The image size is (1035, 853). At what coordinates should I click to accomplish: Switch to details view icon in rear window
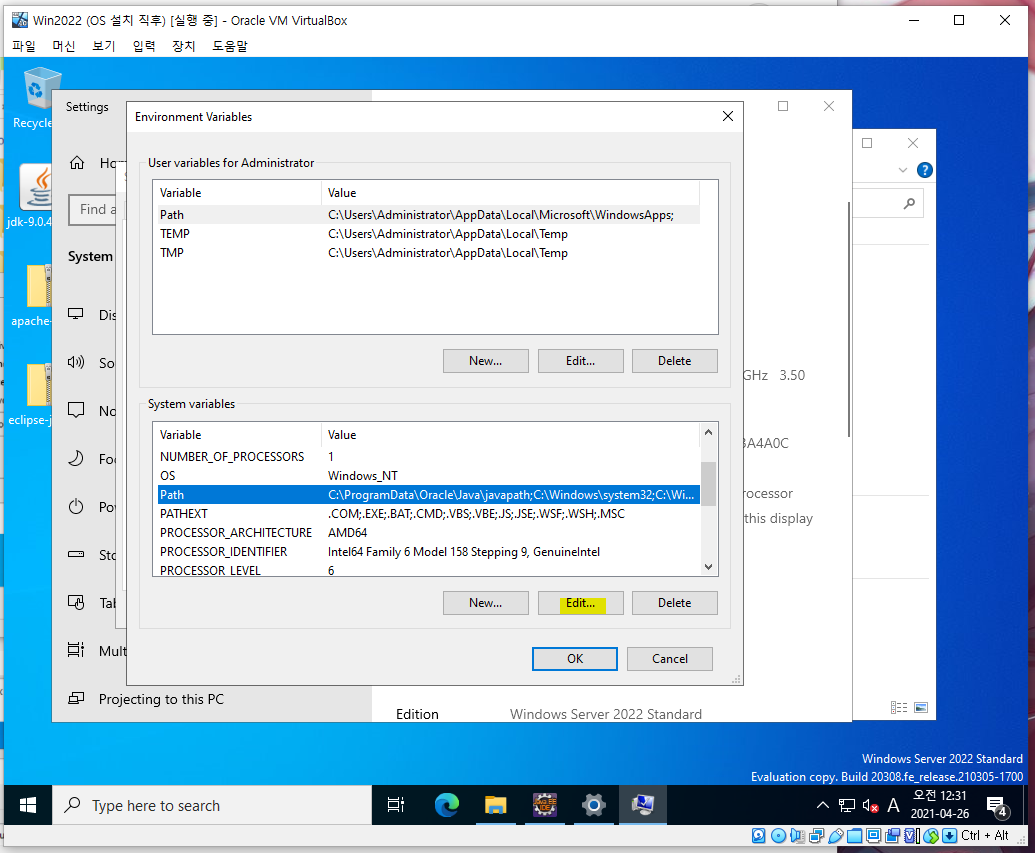coord(898,708)
